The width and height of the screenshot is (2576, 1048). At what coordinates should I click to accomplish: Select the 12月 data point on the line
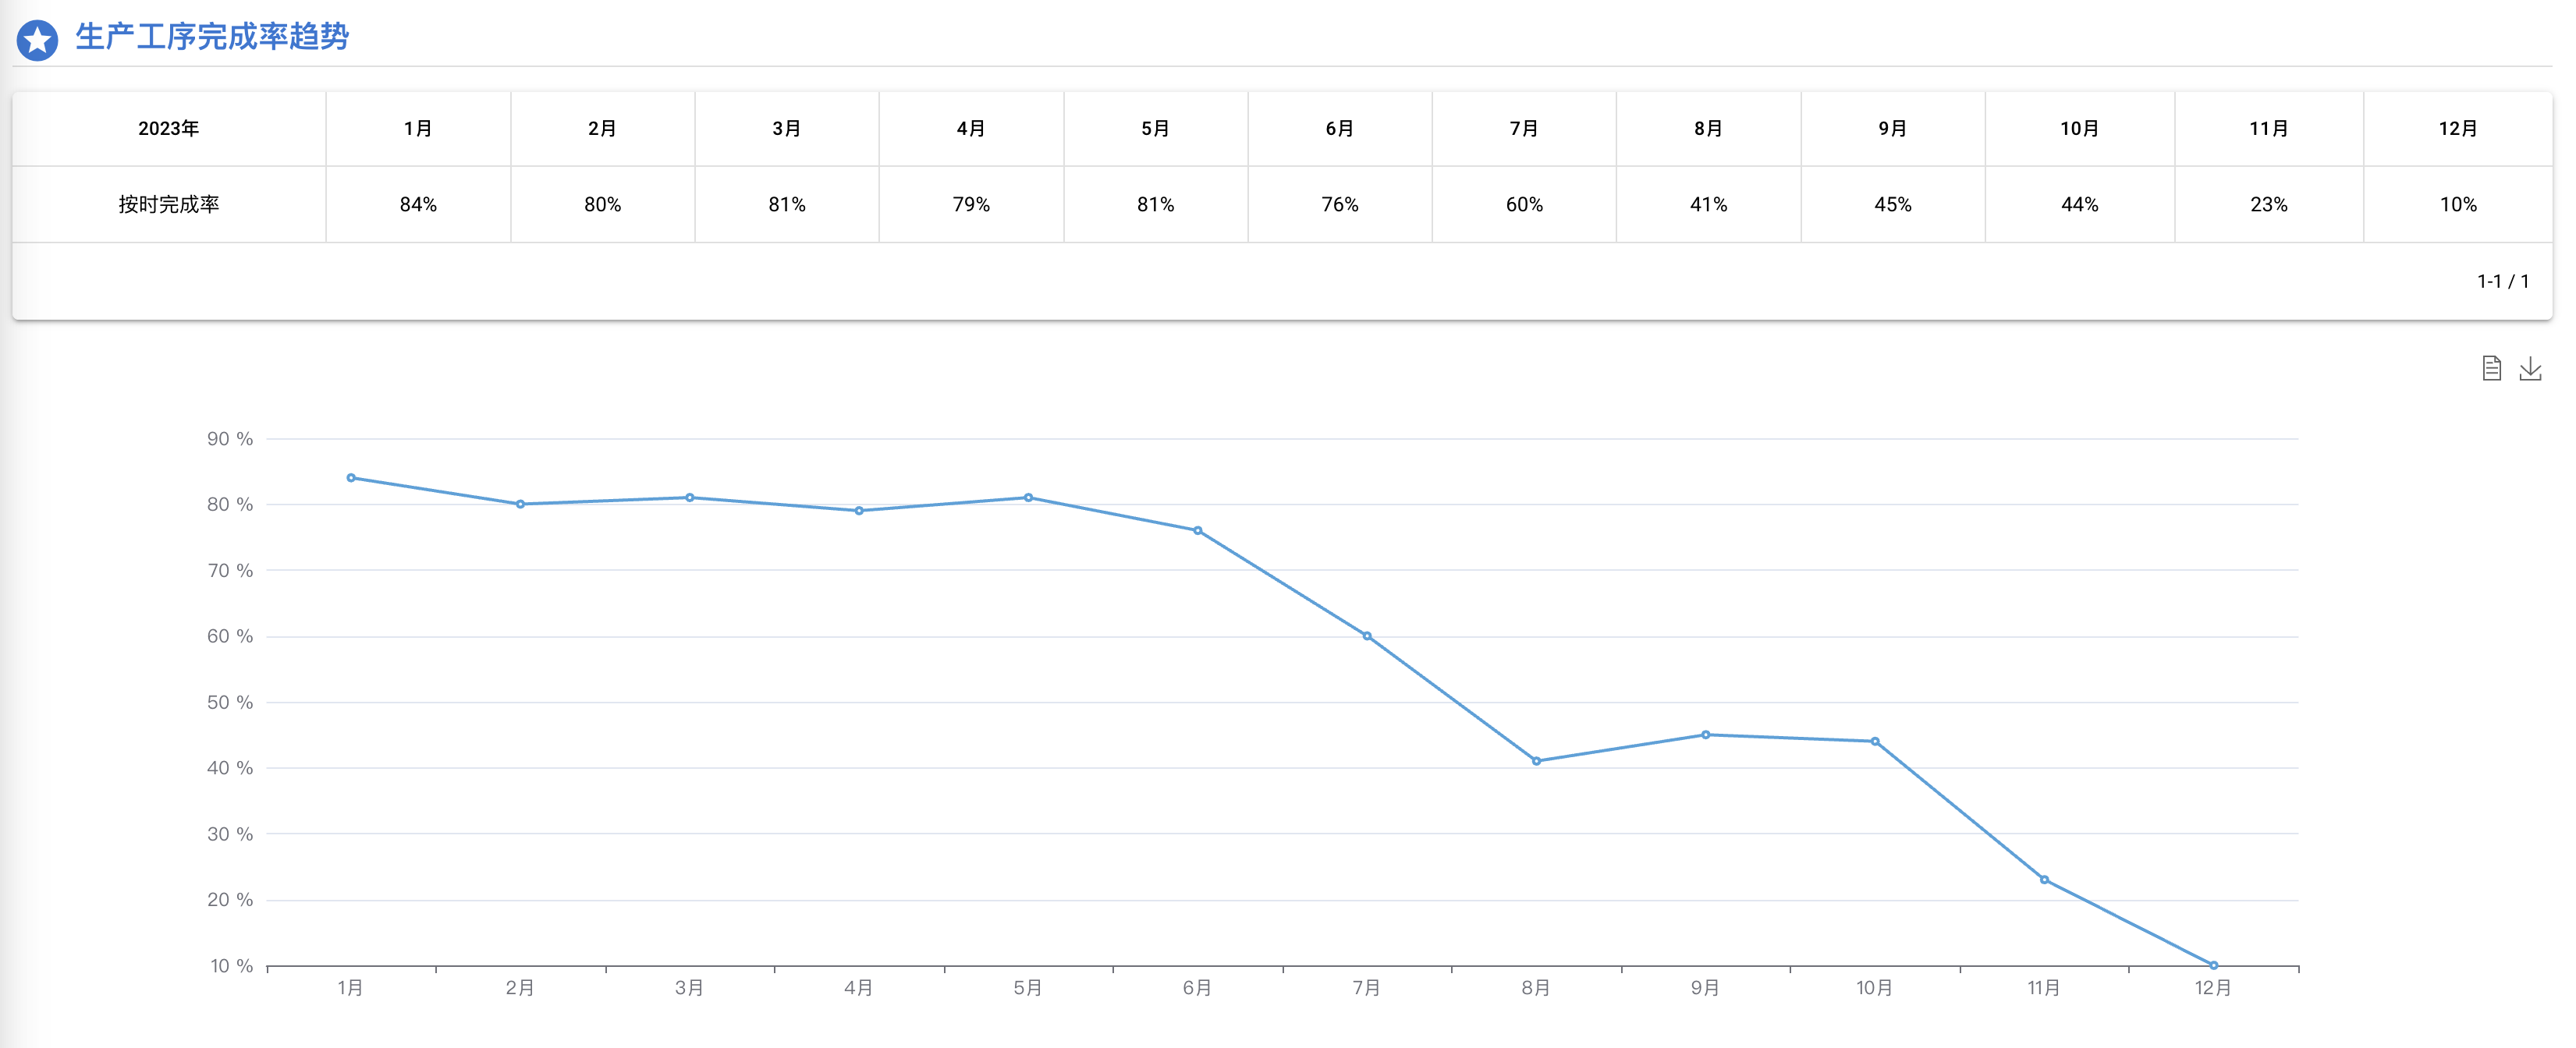pyautogui.click(x=2213, y=965)
